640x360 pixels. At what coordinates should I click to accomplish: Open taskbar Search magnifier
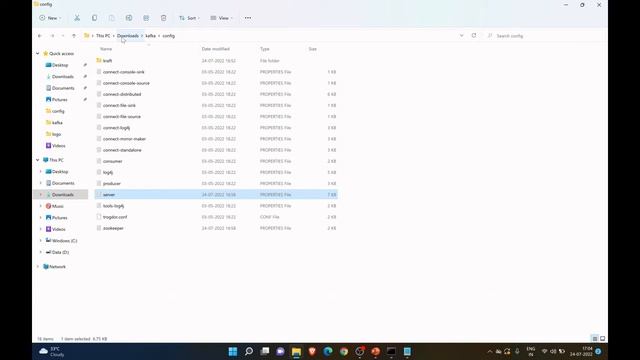click(249, 351)
